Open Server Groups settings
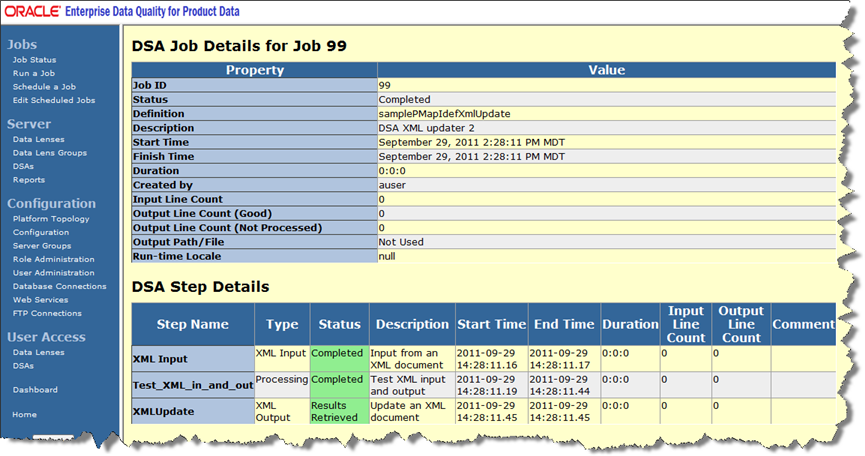Screen dimensions: 865x456 pos(42,246)
